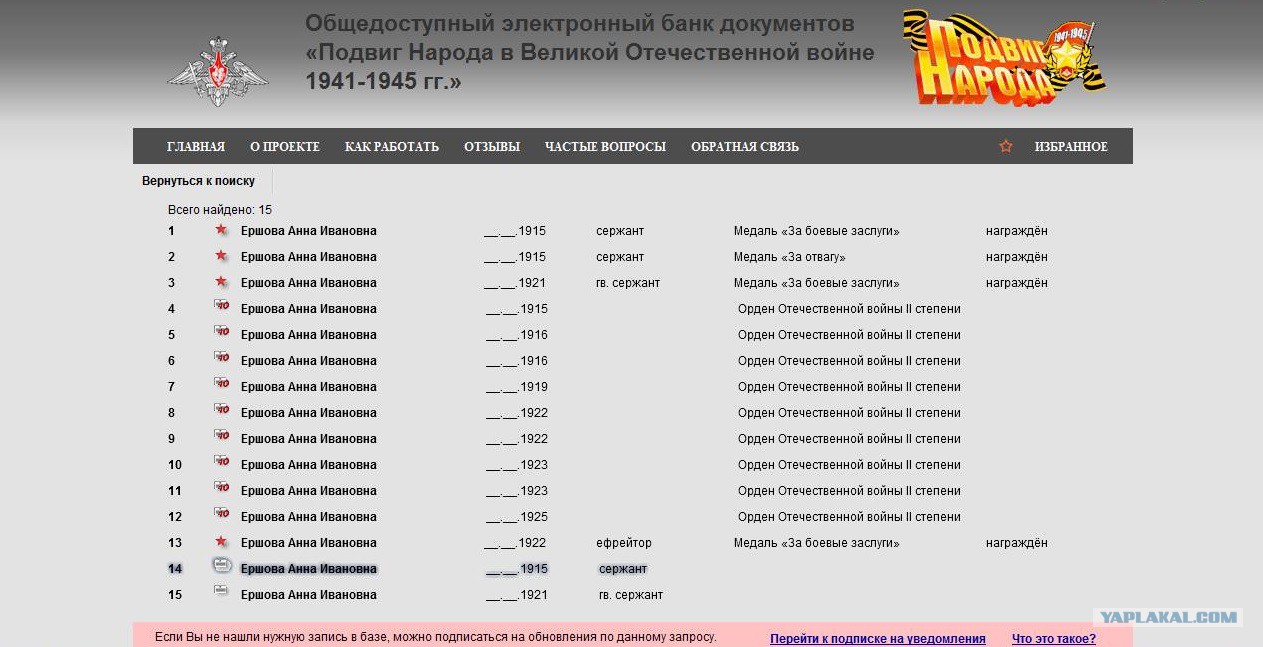
Task: Click the Подвиг Народа logo
Action: tap(1004, 58)
